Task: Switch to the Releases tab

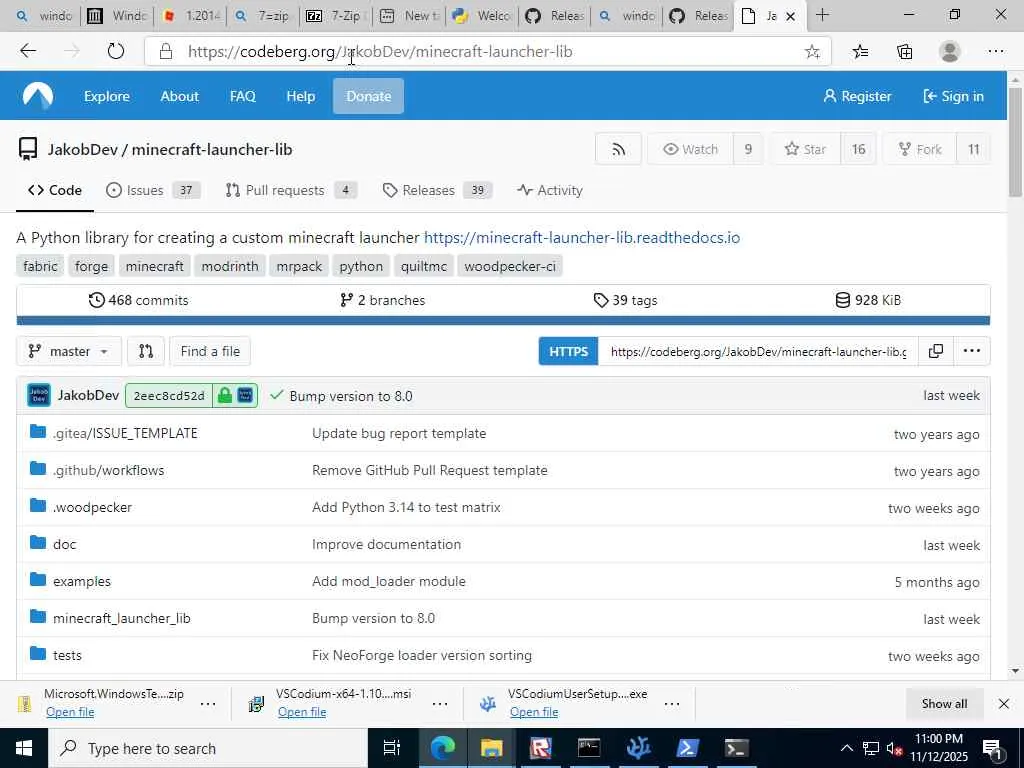Action: 437,190
